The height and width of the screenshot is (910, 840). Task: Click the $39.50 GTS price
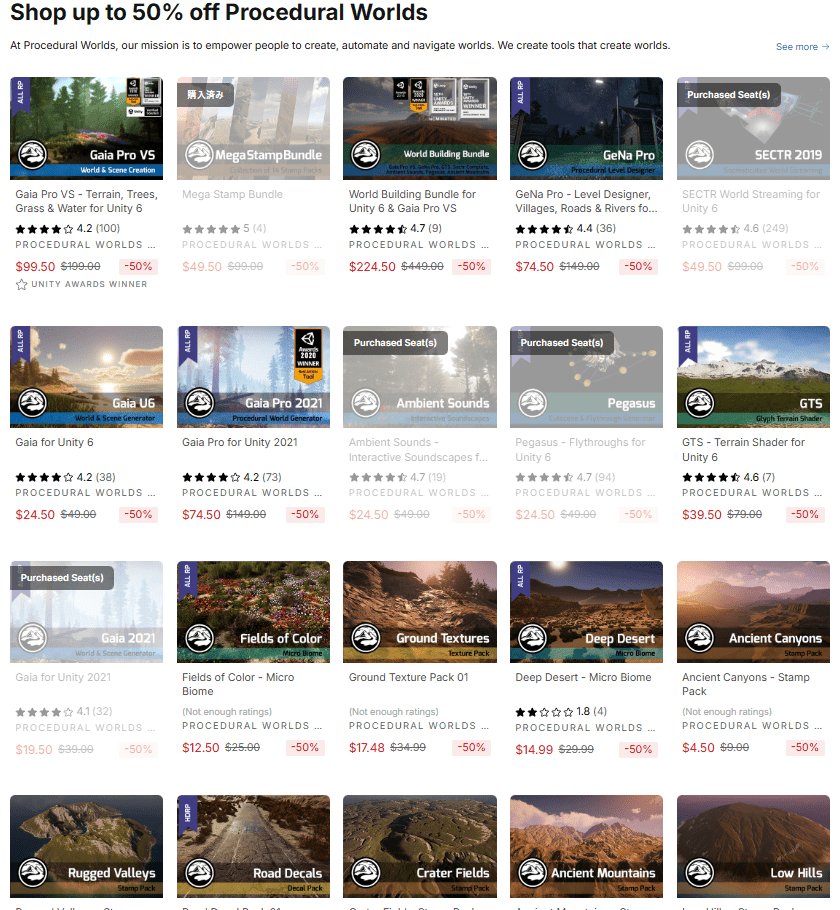click(702, 515)
